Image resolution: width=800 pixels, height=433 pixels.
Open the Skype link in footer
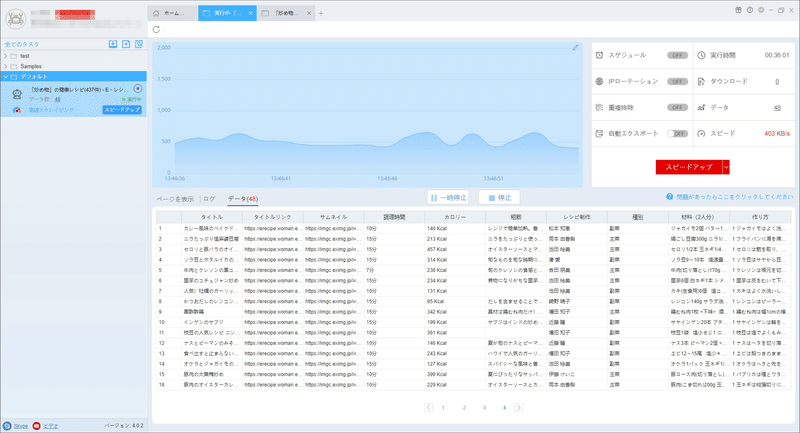20,426
